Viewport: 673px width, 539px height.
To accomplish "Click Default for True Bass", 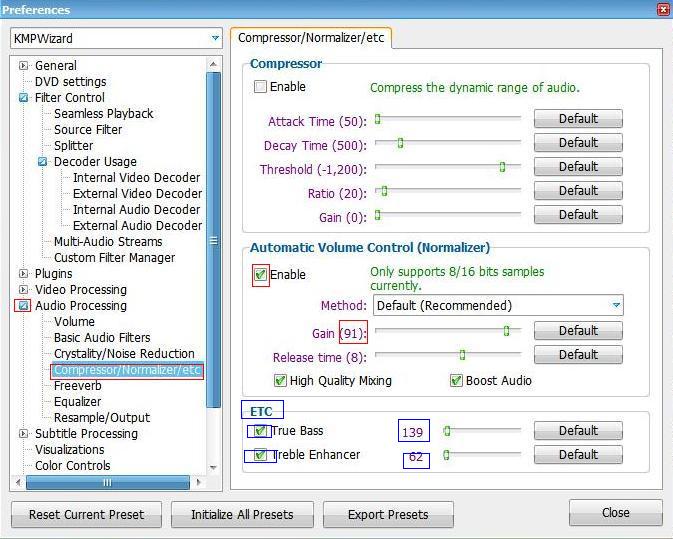I will click(578, 430).
